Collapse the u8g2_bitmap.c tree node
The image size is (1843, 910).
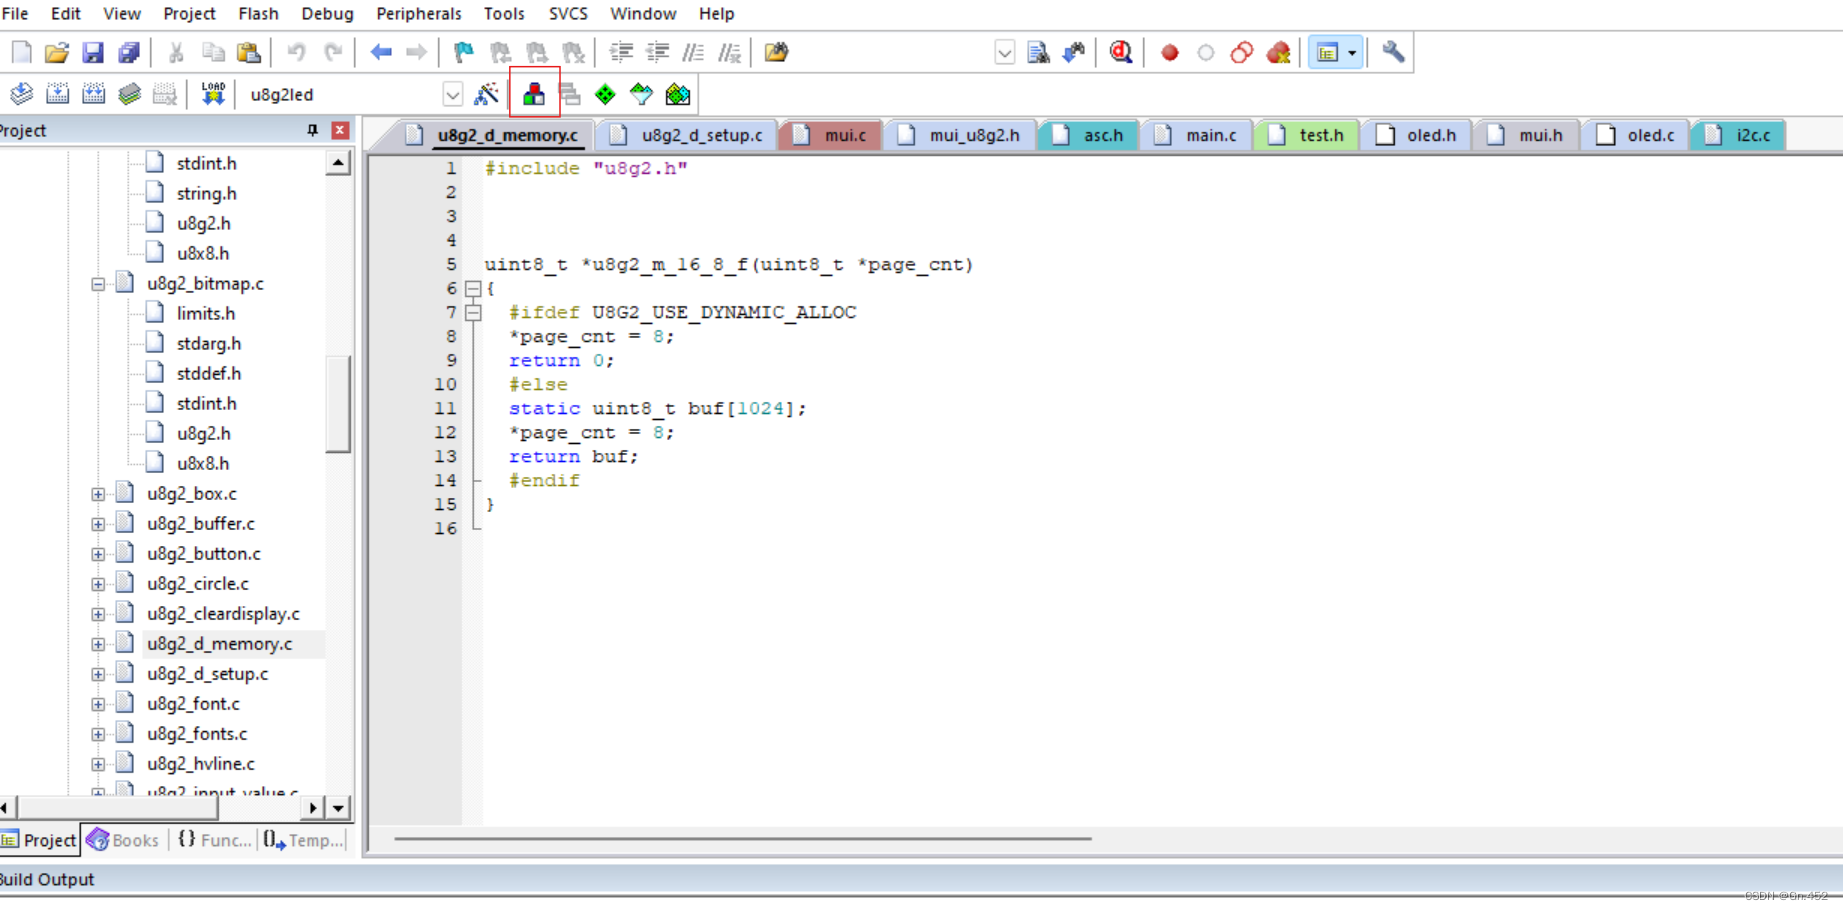(x=98, y=284)
